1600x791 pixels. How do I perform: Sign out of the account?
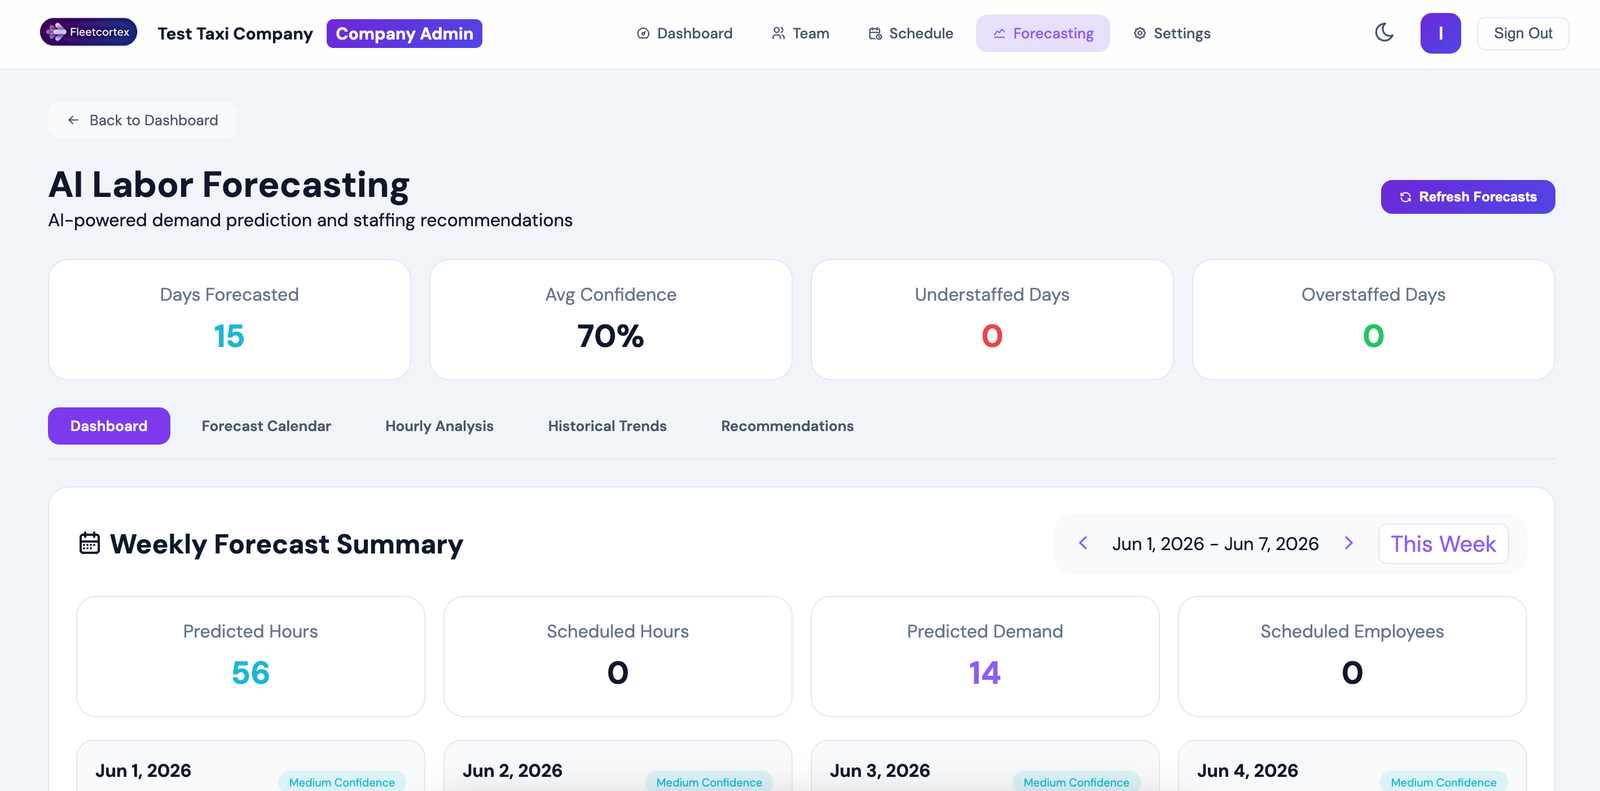(x=1523, y=33)
